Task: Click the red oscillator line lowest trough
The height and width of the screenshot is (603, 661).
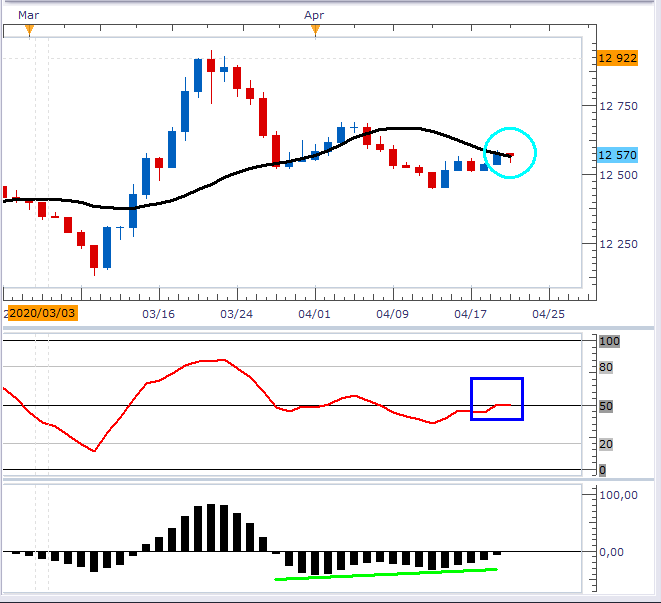Action: tap(94, 450)
